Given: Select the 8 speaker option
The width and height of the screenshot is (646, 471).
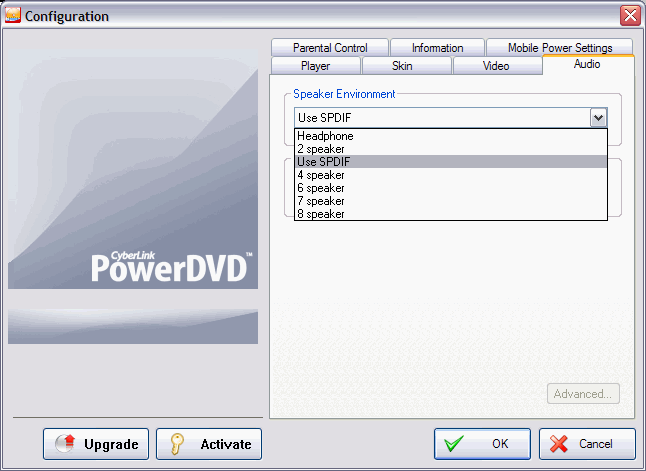Looking at the screenshot, I should tap(451, 213).
